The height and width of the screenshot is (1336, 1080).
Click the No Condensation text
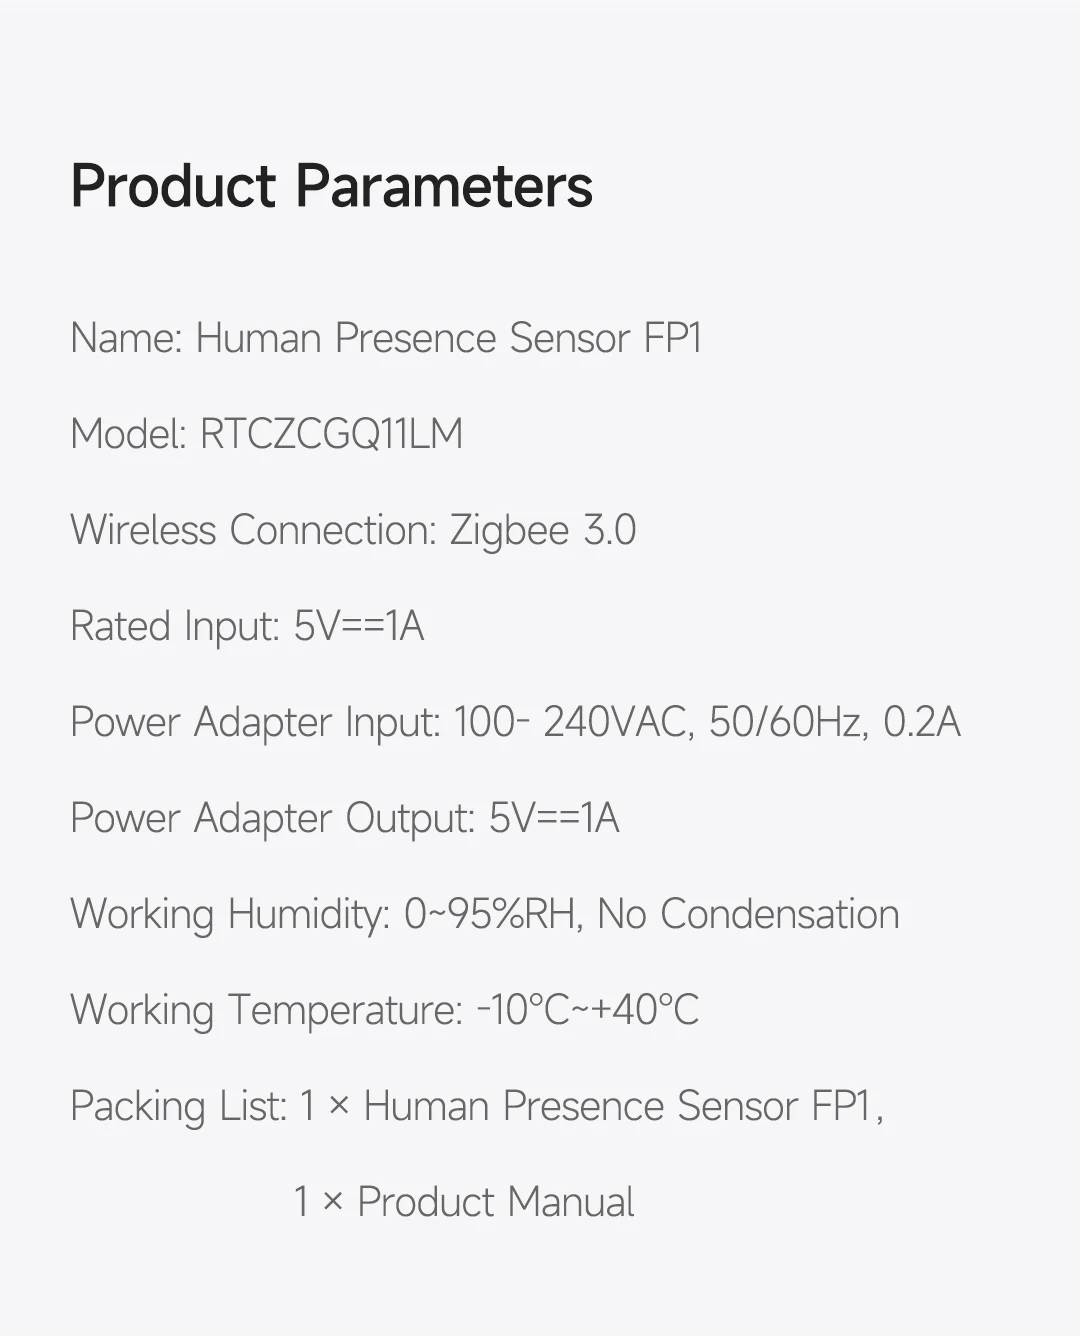coord(748,914)
